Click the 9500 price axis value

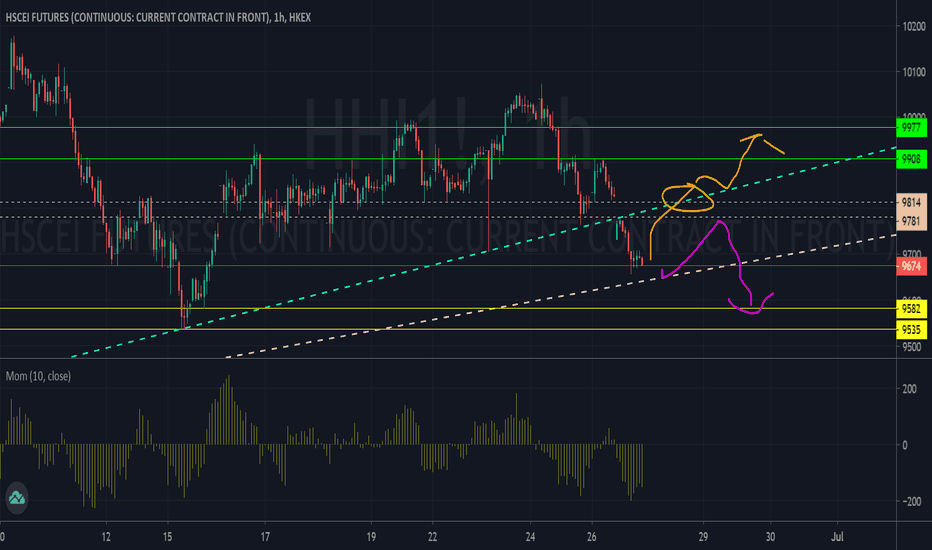pyautogui.click(x=911, y=347)
